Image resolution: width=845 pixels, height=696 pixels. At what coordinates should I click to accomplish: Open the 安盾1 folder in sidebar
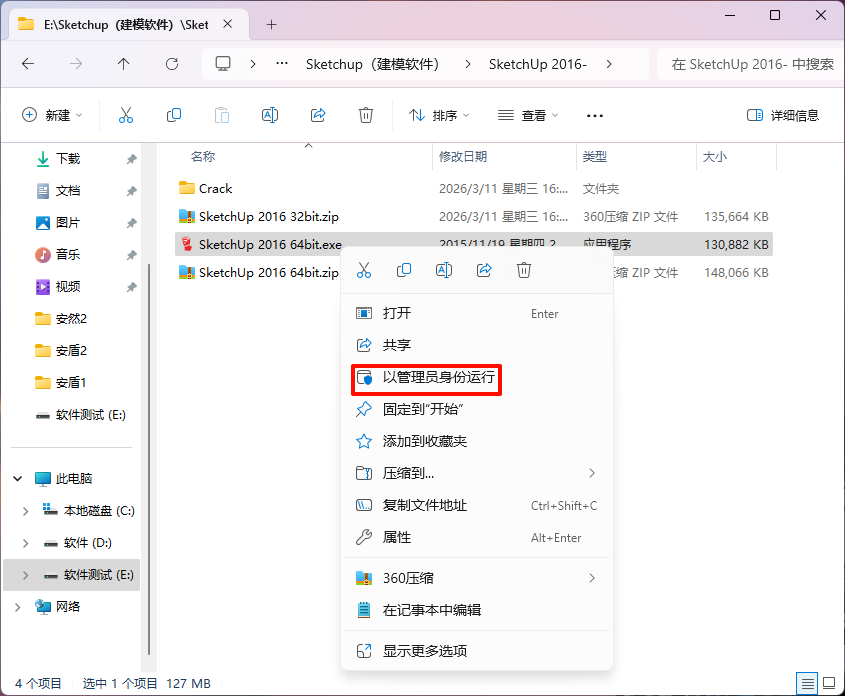[x=71, y=382]
